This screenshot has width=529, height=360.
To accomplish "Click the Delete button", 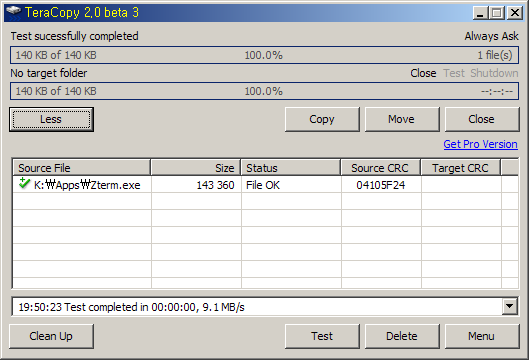I will coord(402,336).
